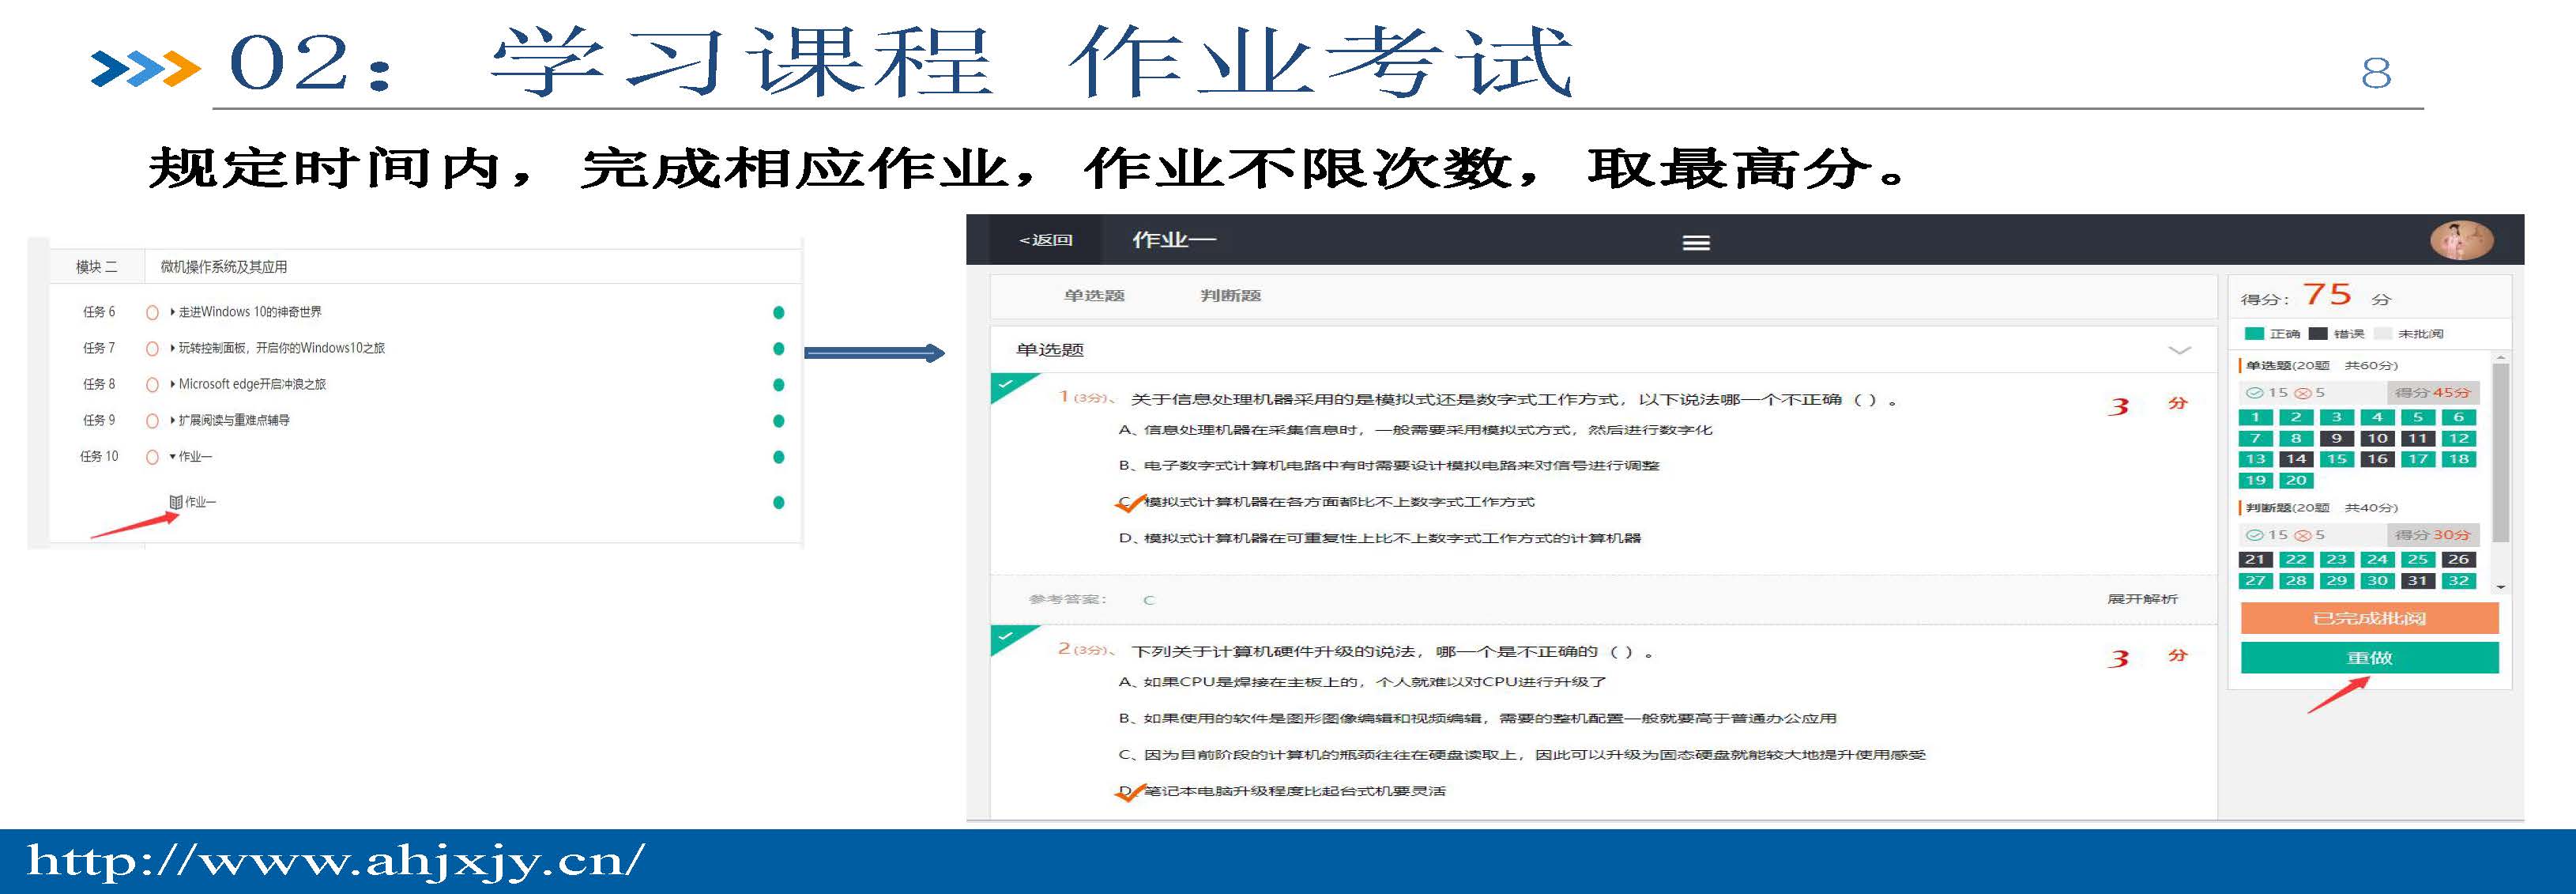Switch to the 单选题 tab
Screen dimensions: 2576x894
pyautogui.click(x=1094, y=296)
